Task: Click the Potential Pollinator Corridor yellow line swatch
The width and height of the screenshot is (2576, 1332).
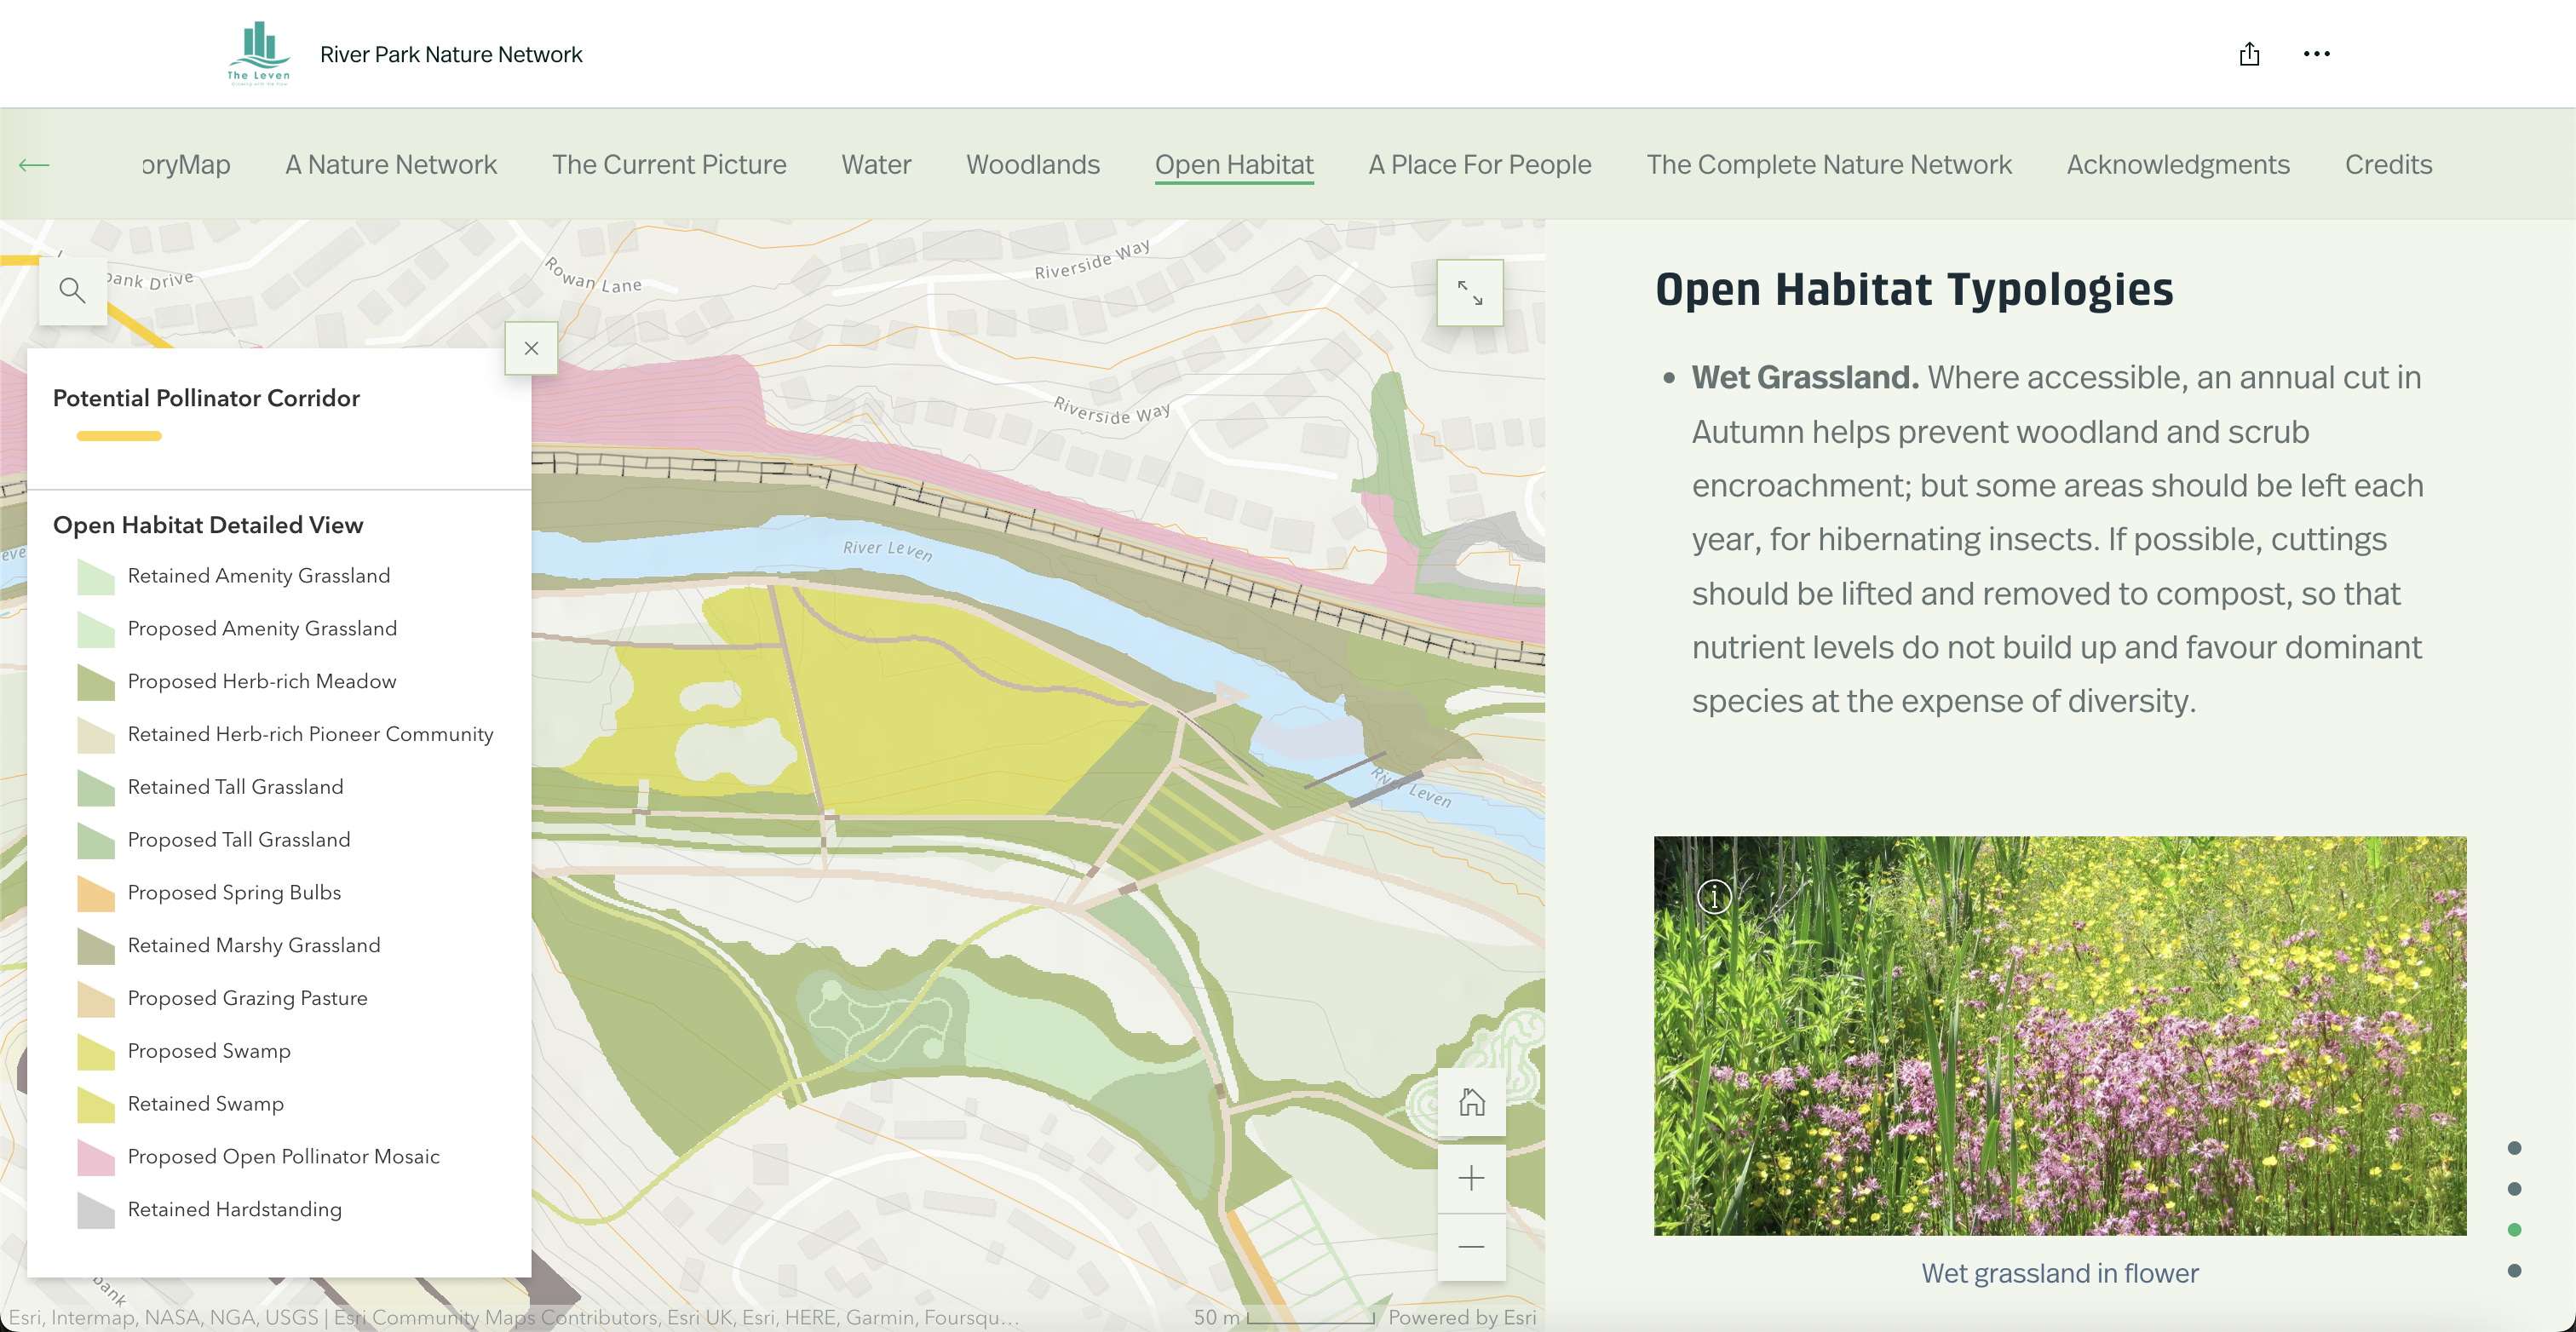Action: pyautogui.click(x=119, y=436)
